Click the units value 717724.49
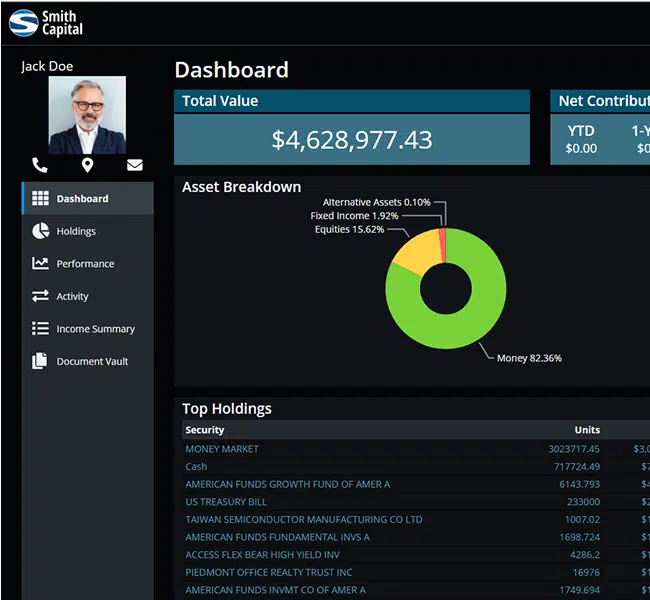 (x=577, y=466)
